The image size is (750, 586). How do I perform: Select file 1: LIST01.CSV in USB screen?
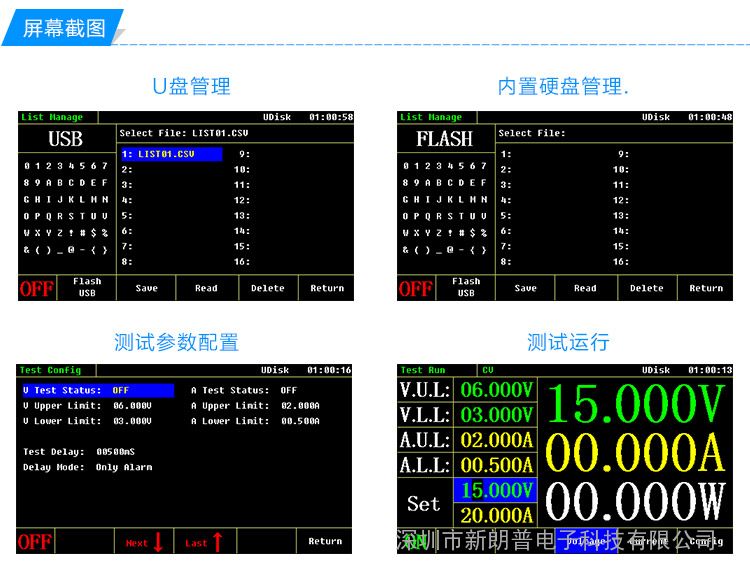pyautogui.click(x=171, y=154)
